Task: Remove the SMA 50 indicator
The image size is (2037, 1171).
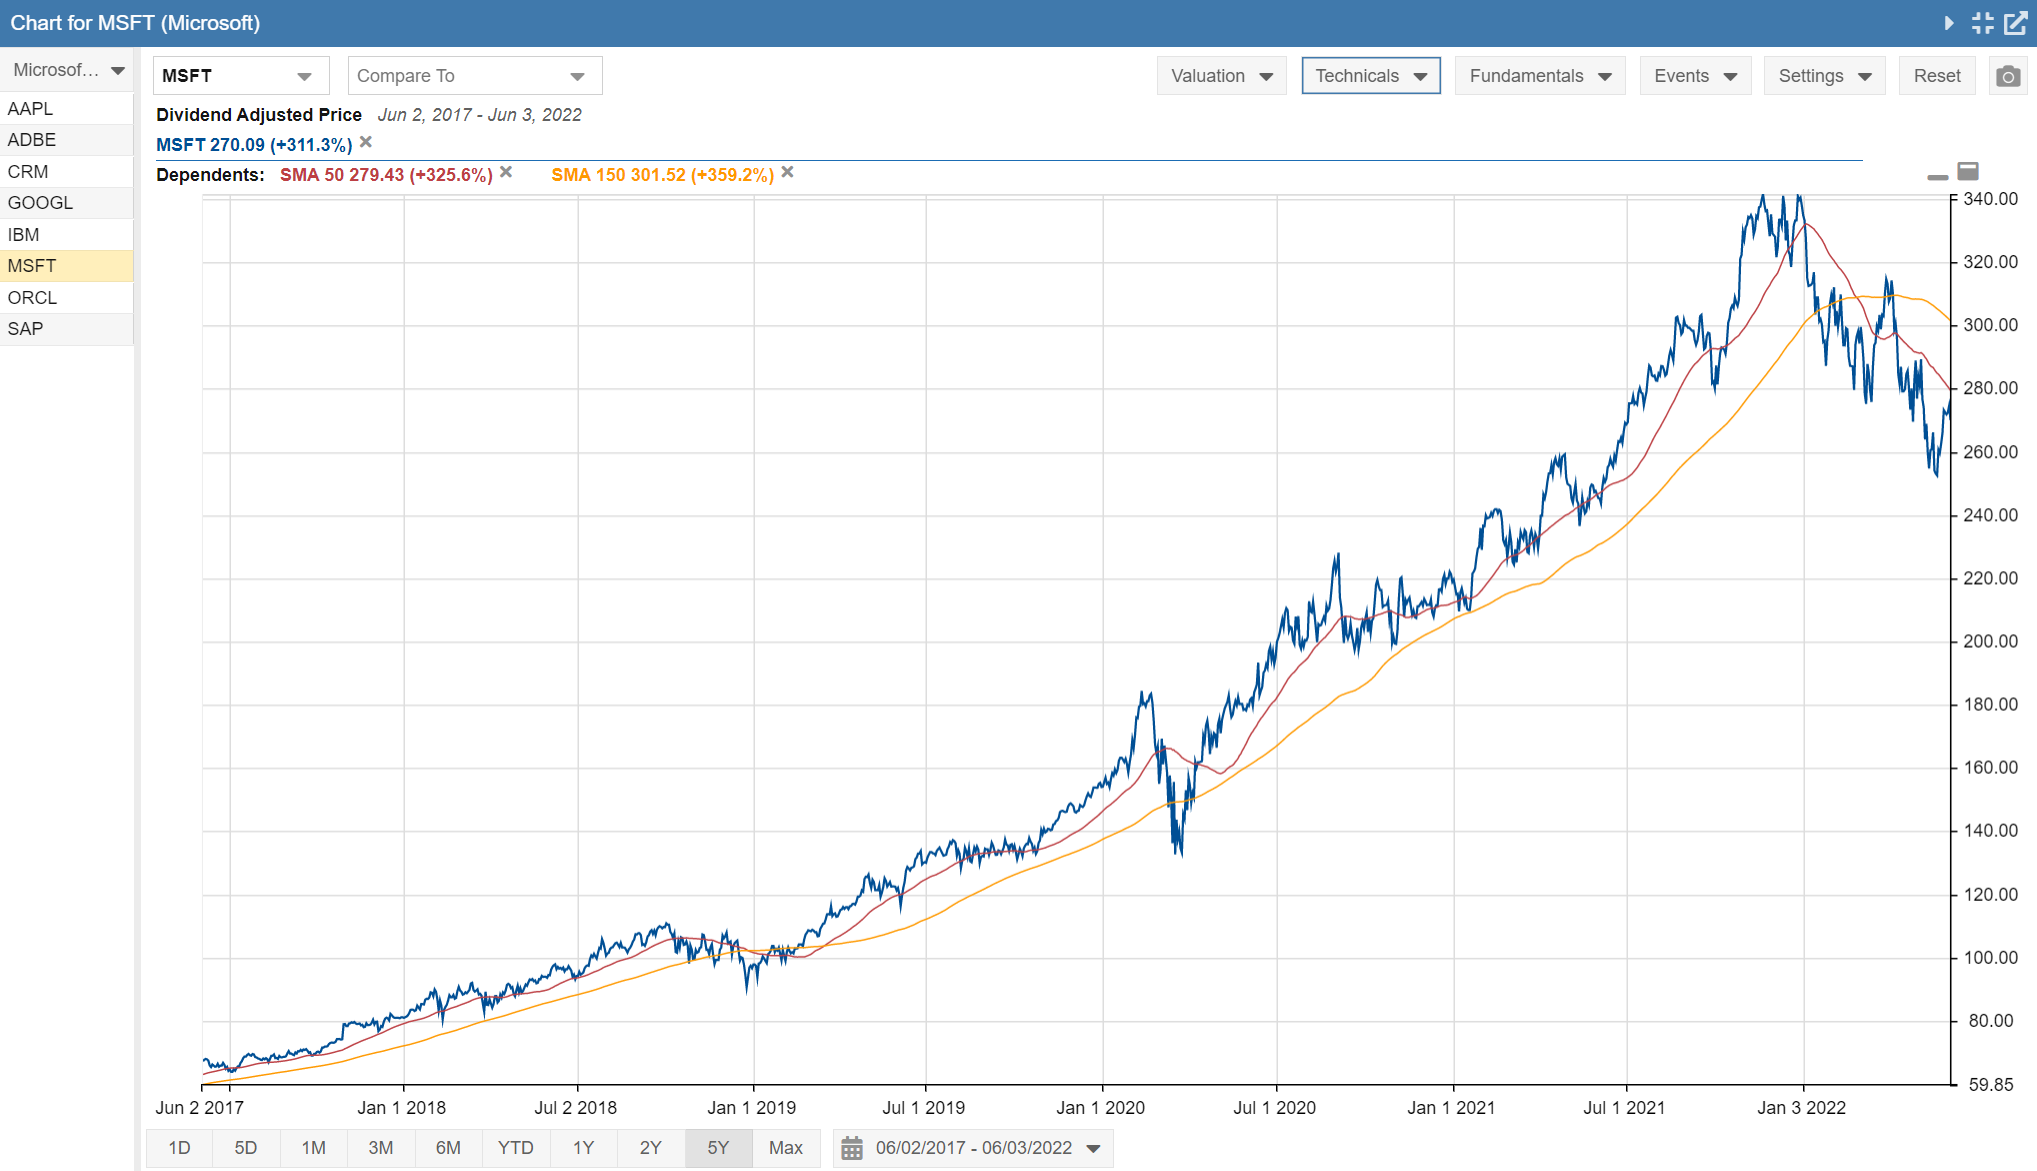Action: [x=506, y=172]
